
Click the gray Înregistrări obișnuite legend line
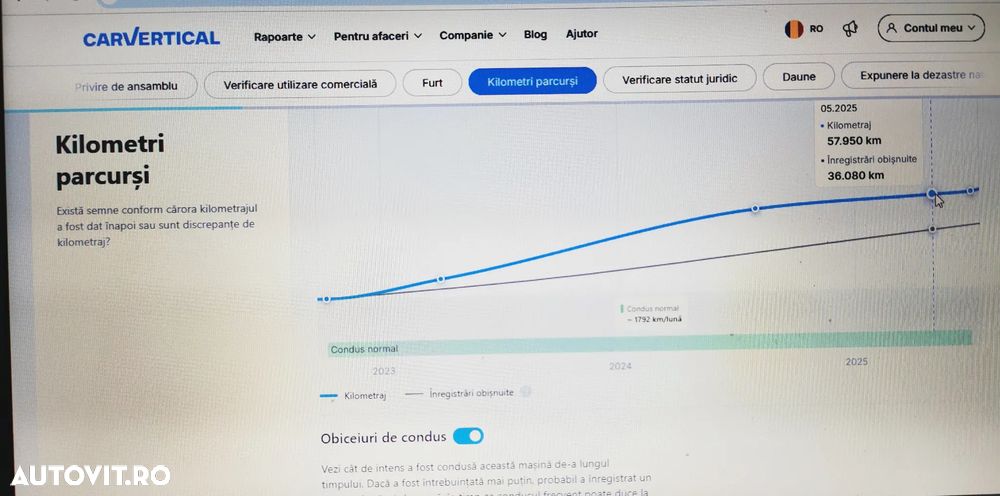click(414, 394)
